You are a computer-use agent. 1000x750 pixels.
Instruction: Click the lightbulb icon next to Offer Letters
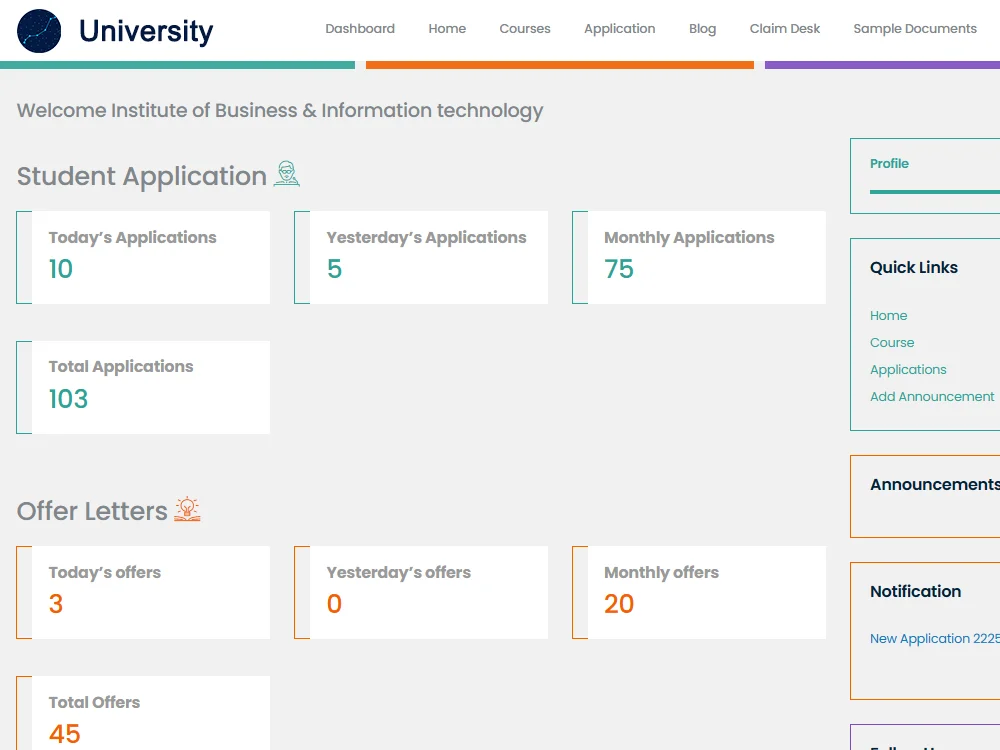187,509
